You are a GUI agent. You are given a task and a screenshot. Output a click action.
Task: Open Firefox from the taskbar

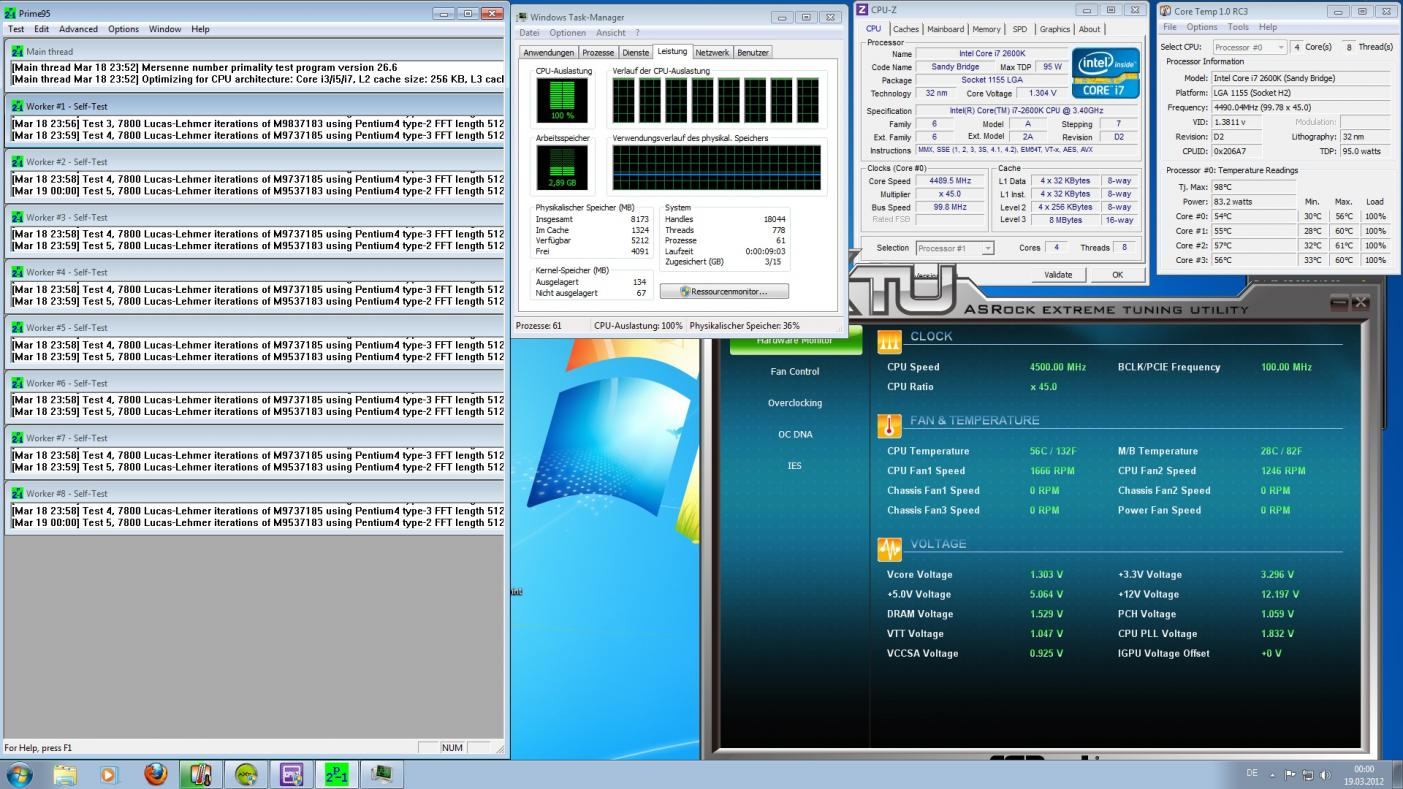click(x=155, y=774)
